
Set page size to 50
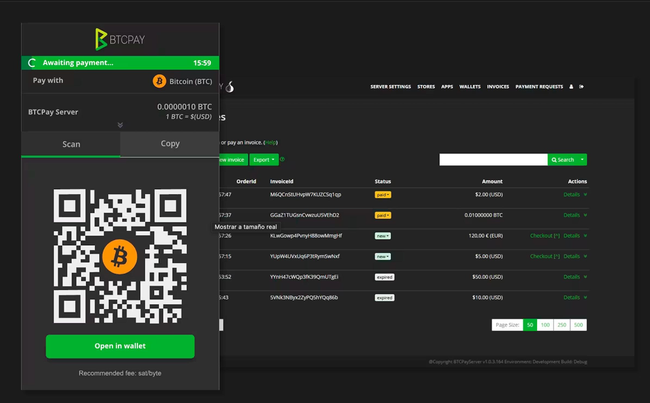(530, 325)
